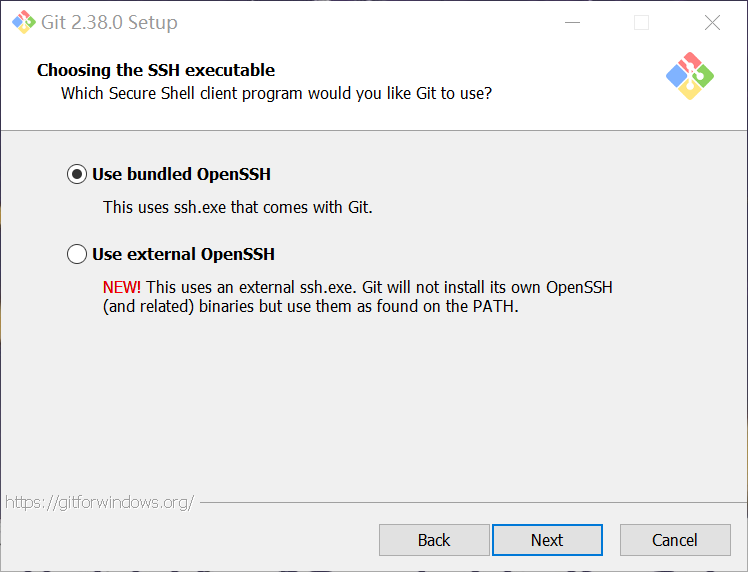Select the bundled OpenSSH radio button
Image resolution: width=748 pixels, height=572 pixels.
click(77, 174)
